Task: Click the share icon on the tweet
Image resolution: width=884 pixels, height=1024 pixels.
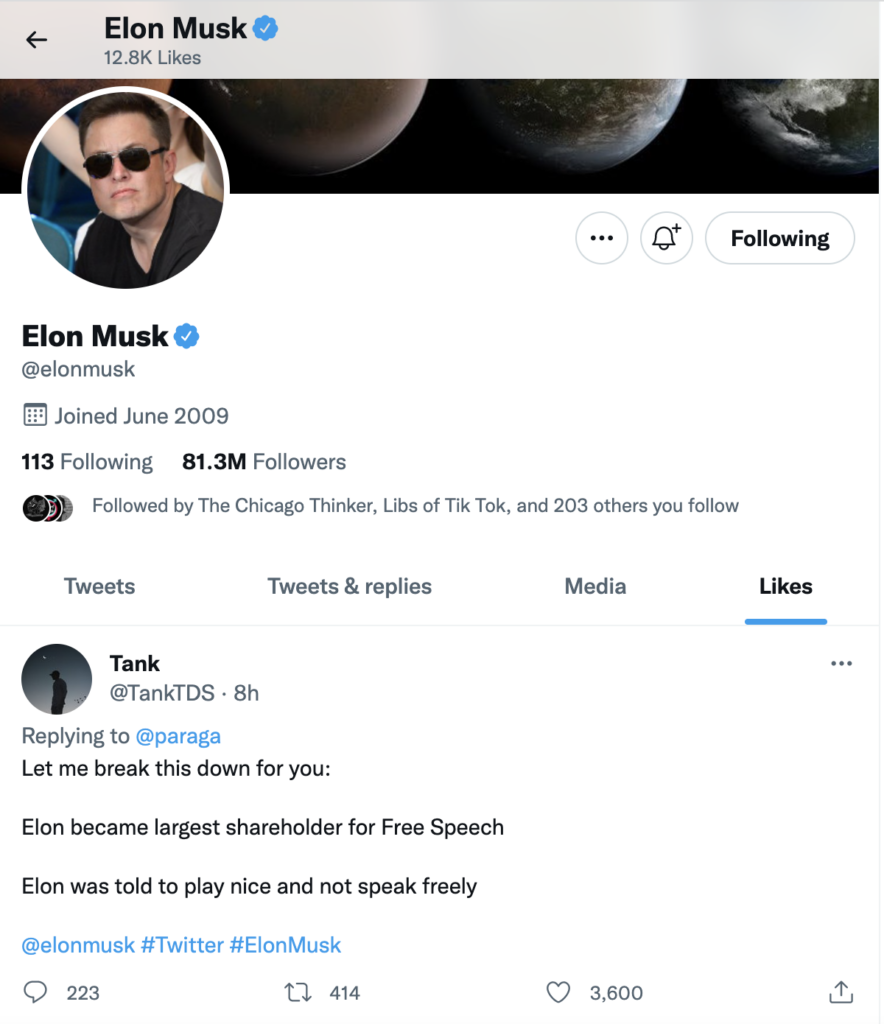Action: point(840,992)
